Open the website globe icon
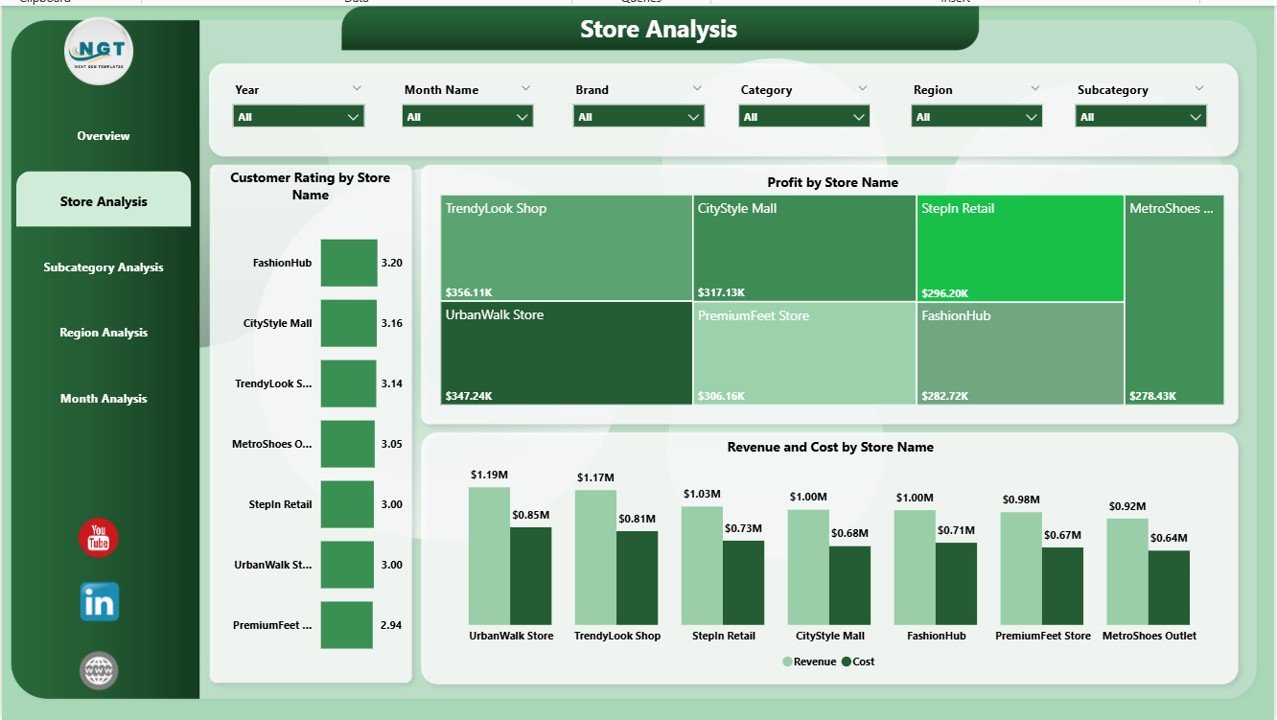Screen dimensions: 1277x720 (x=97, y=670)
